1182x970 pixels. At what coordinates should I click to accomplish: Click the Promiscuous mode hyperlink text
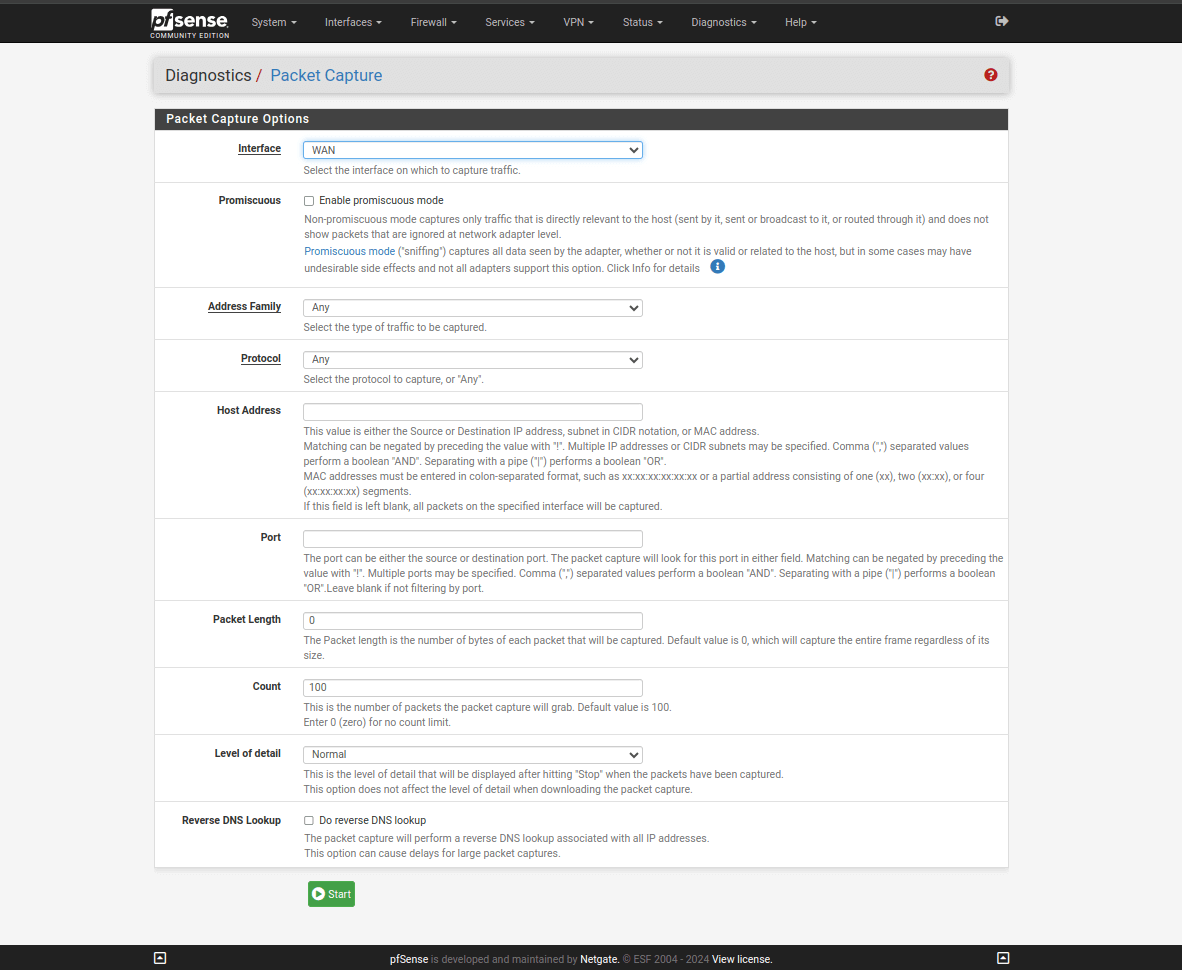349,252
